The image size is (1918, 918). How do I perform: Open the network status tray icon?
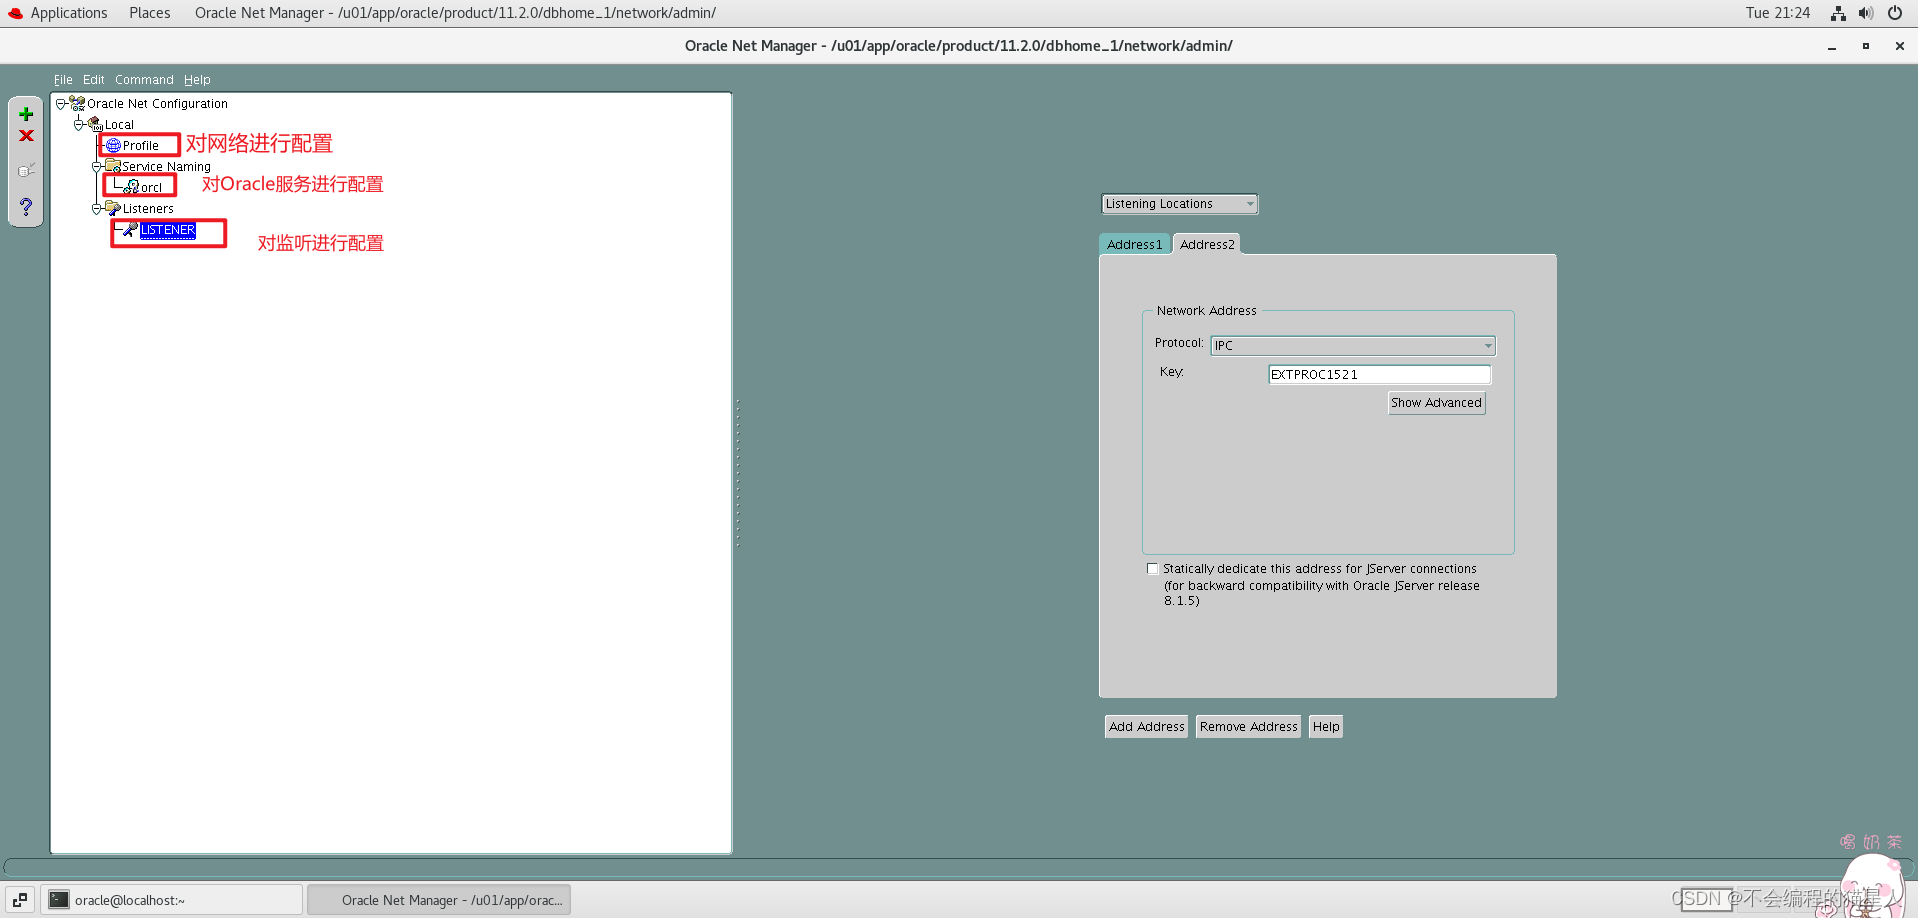(x=1838, y=13)
